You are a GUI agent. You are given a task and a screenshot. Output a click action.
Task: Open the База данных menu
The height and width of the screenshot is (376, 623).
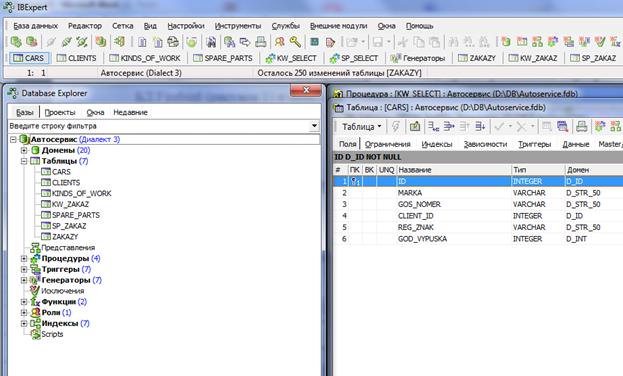point(35,26)
